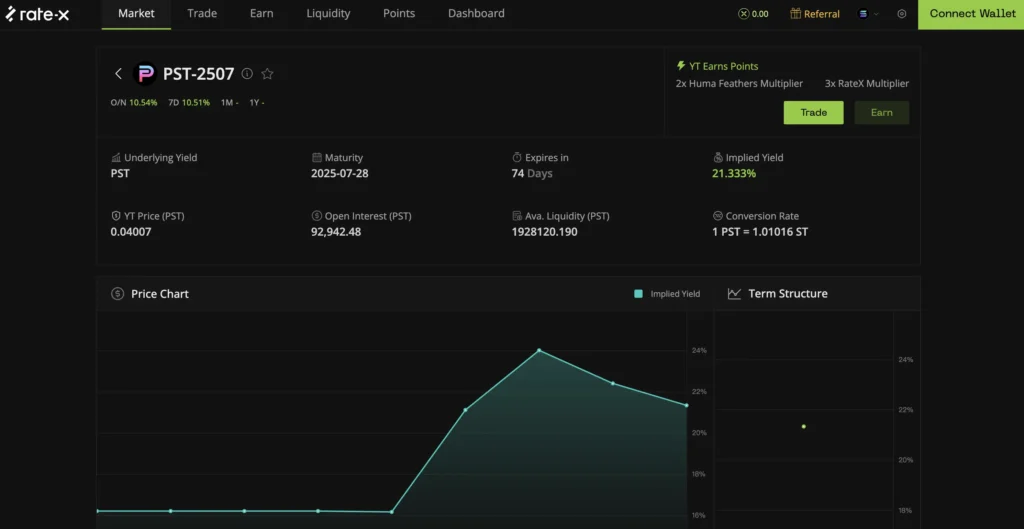Click the Conversion Rate icon
Viewport: 1024px width, 529px height.
tap(718, 216)
